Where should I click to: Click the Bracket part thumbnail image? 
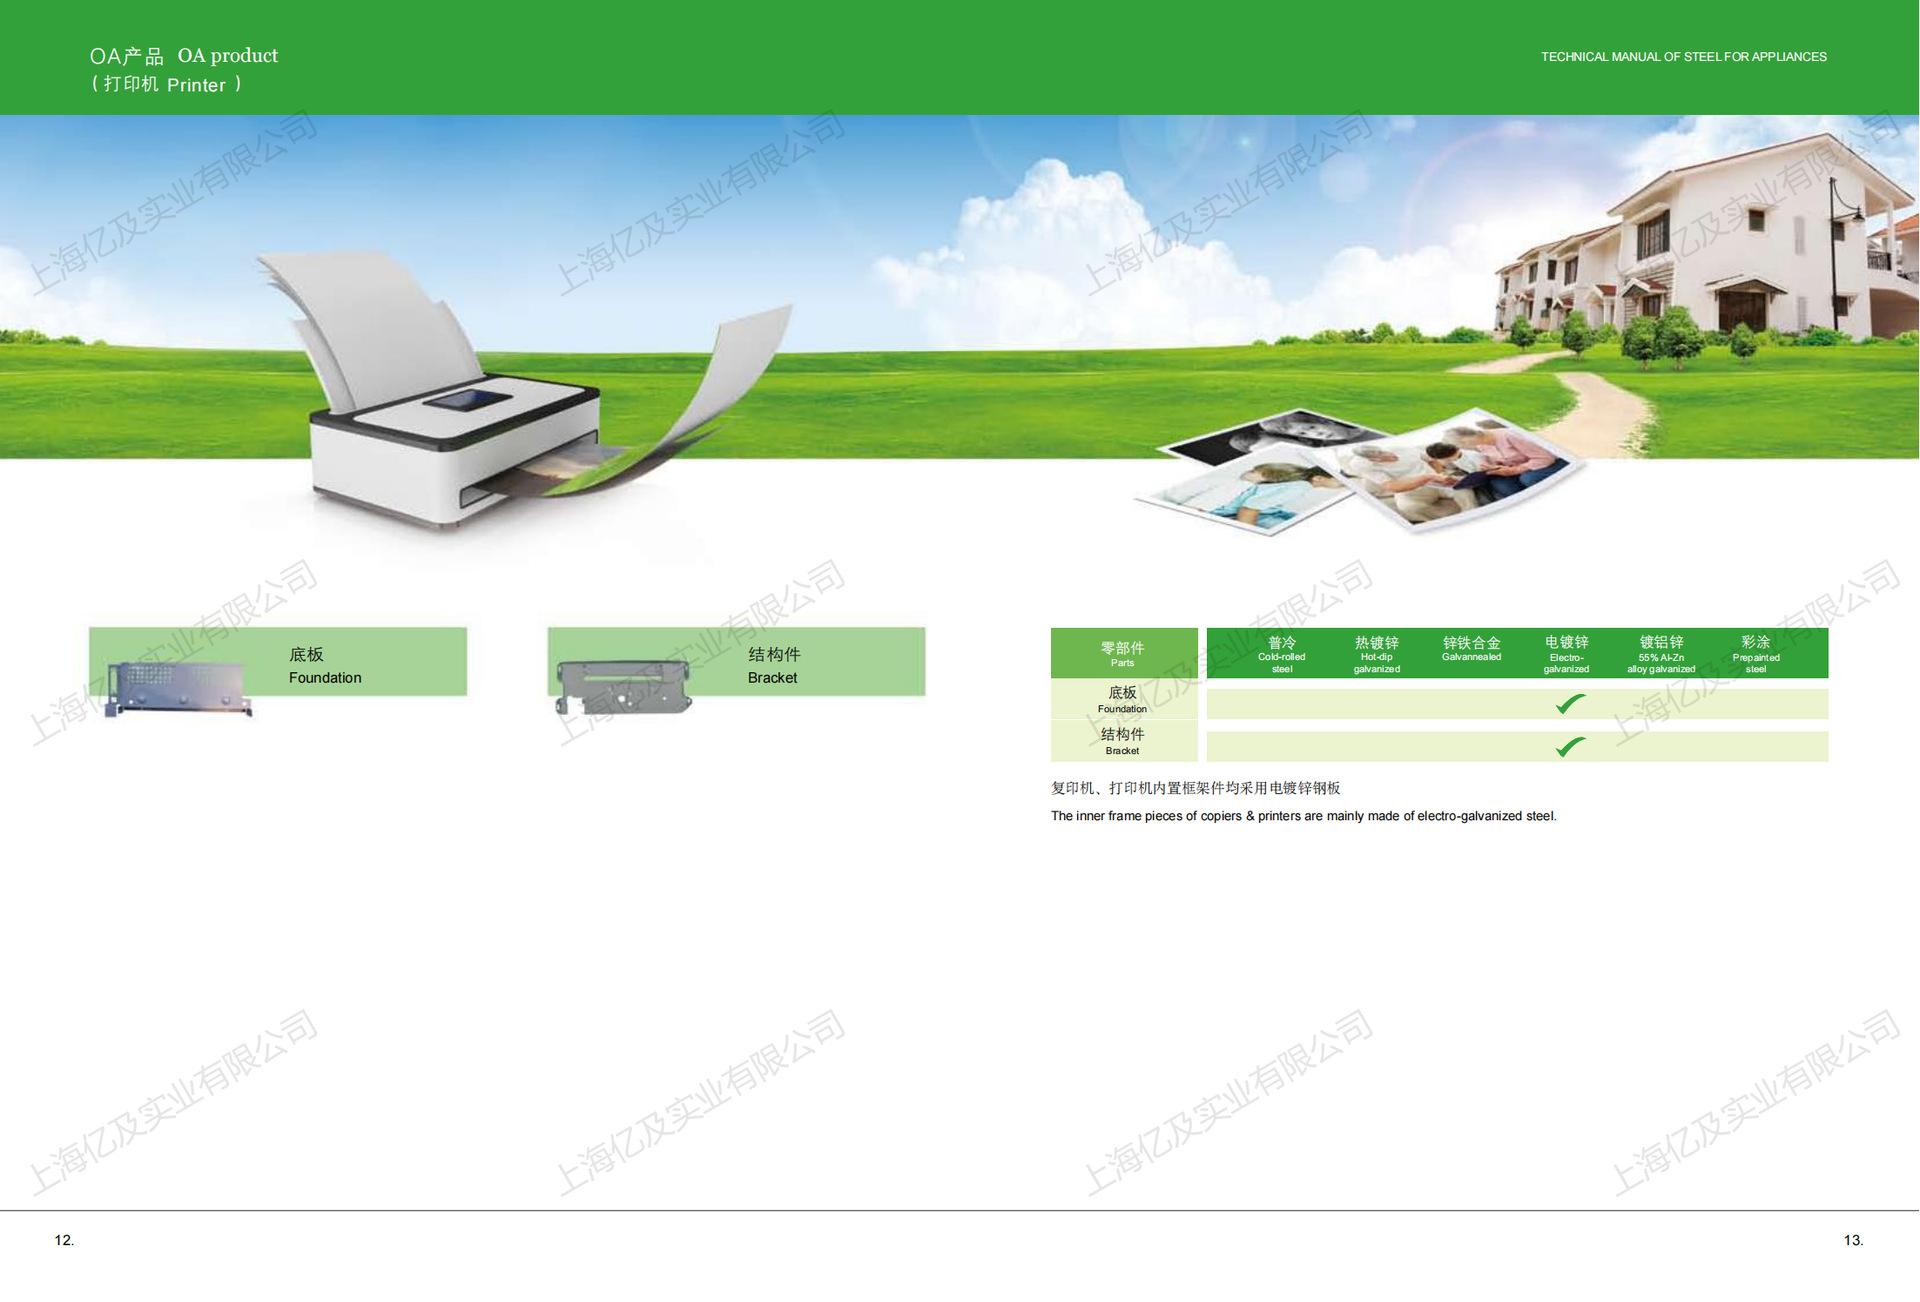tap(624, 686)
